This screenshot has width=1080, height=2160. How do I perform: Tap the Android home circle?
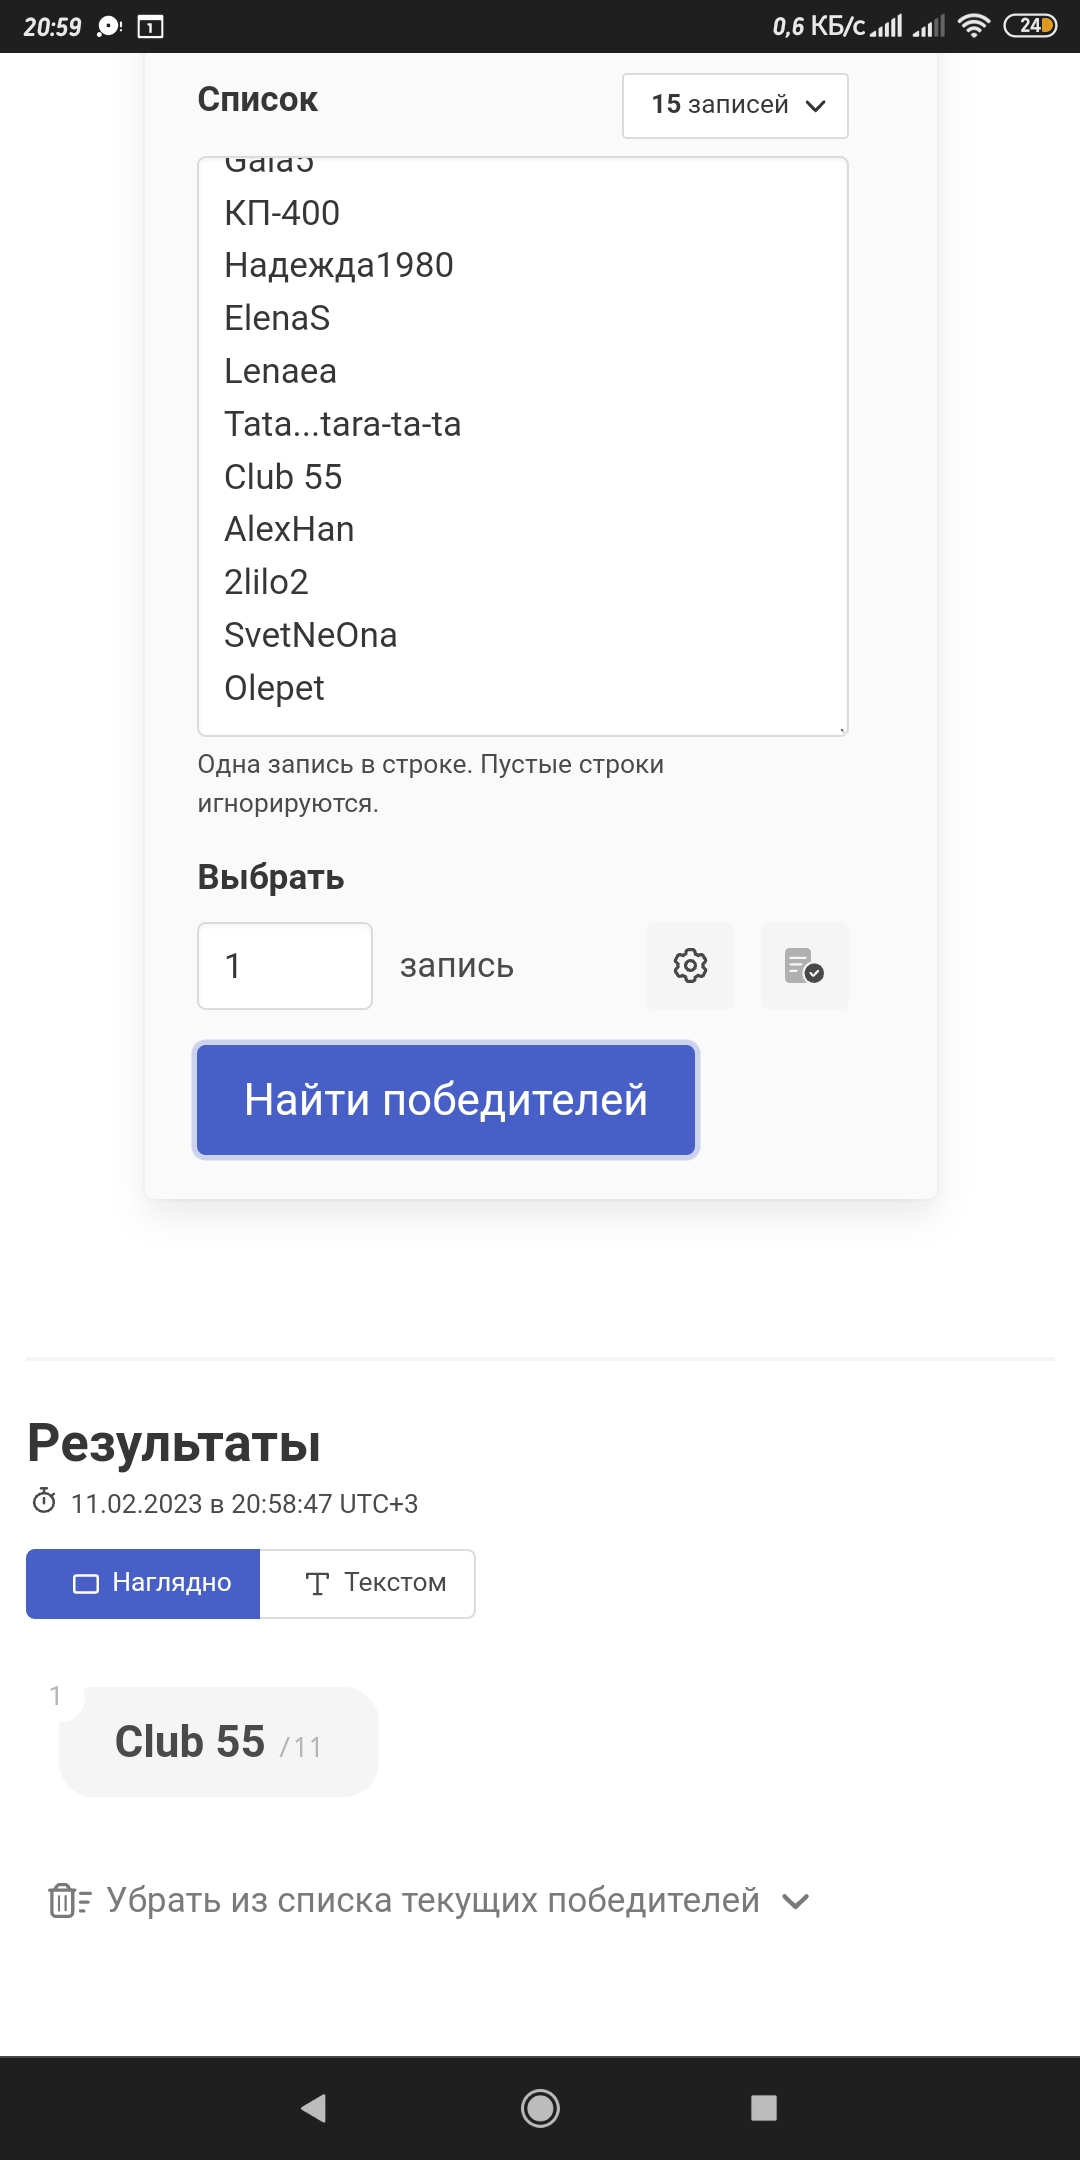pyautogui.click(x=540, y=2108)
